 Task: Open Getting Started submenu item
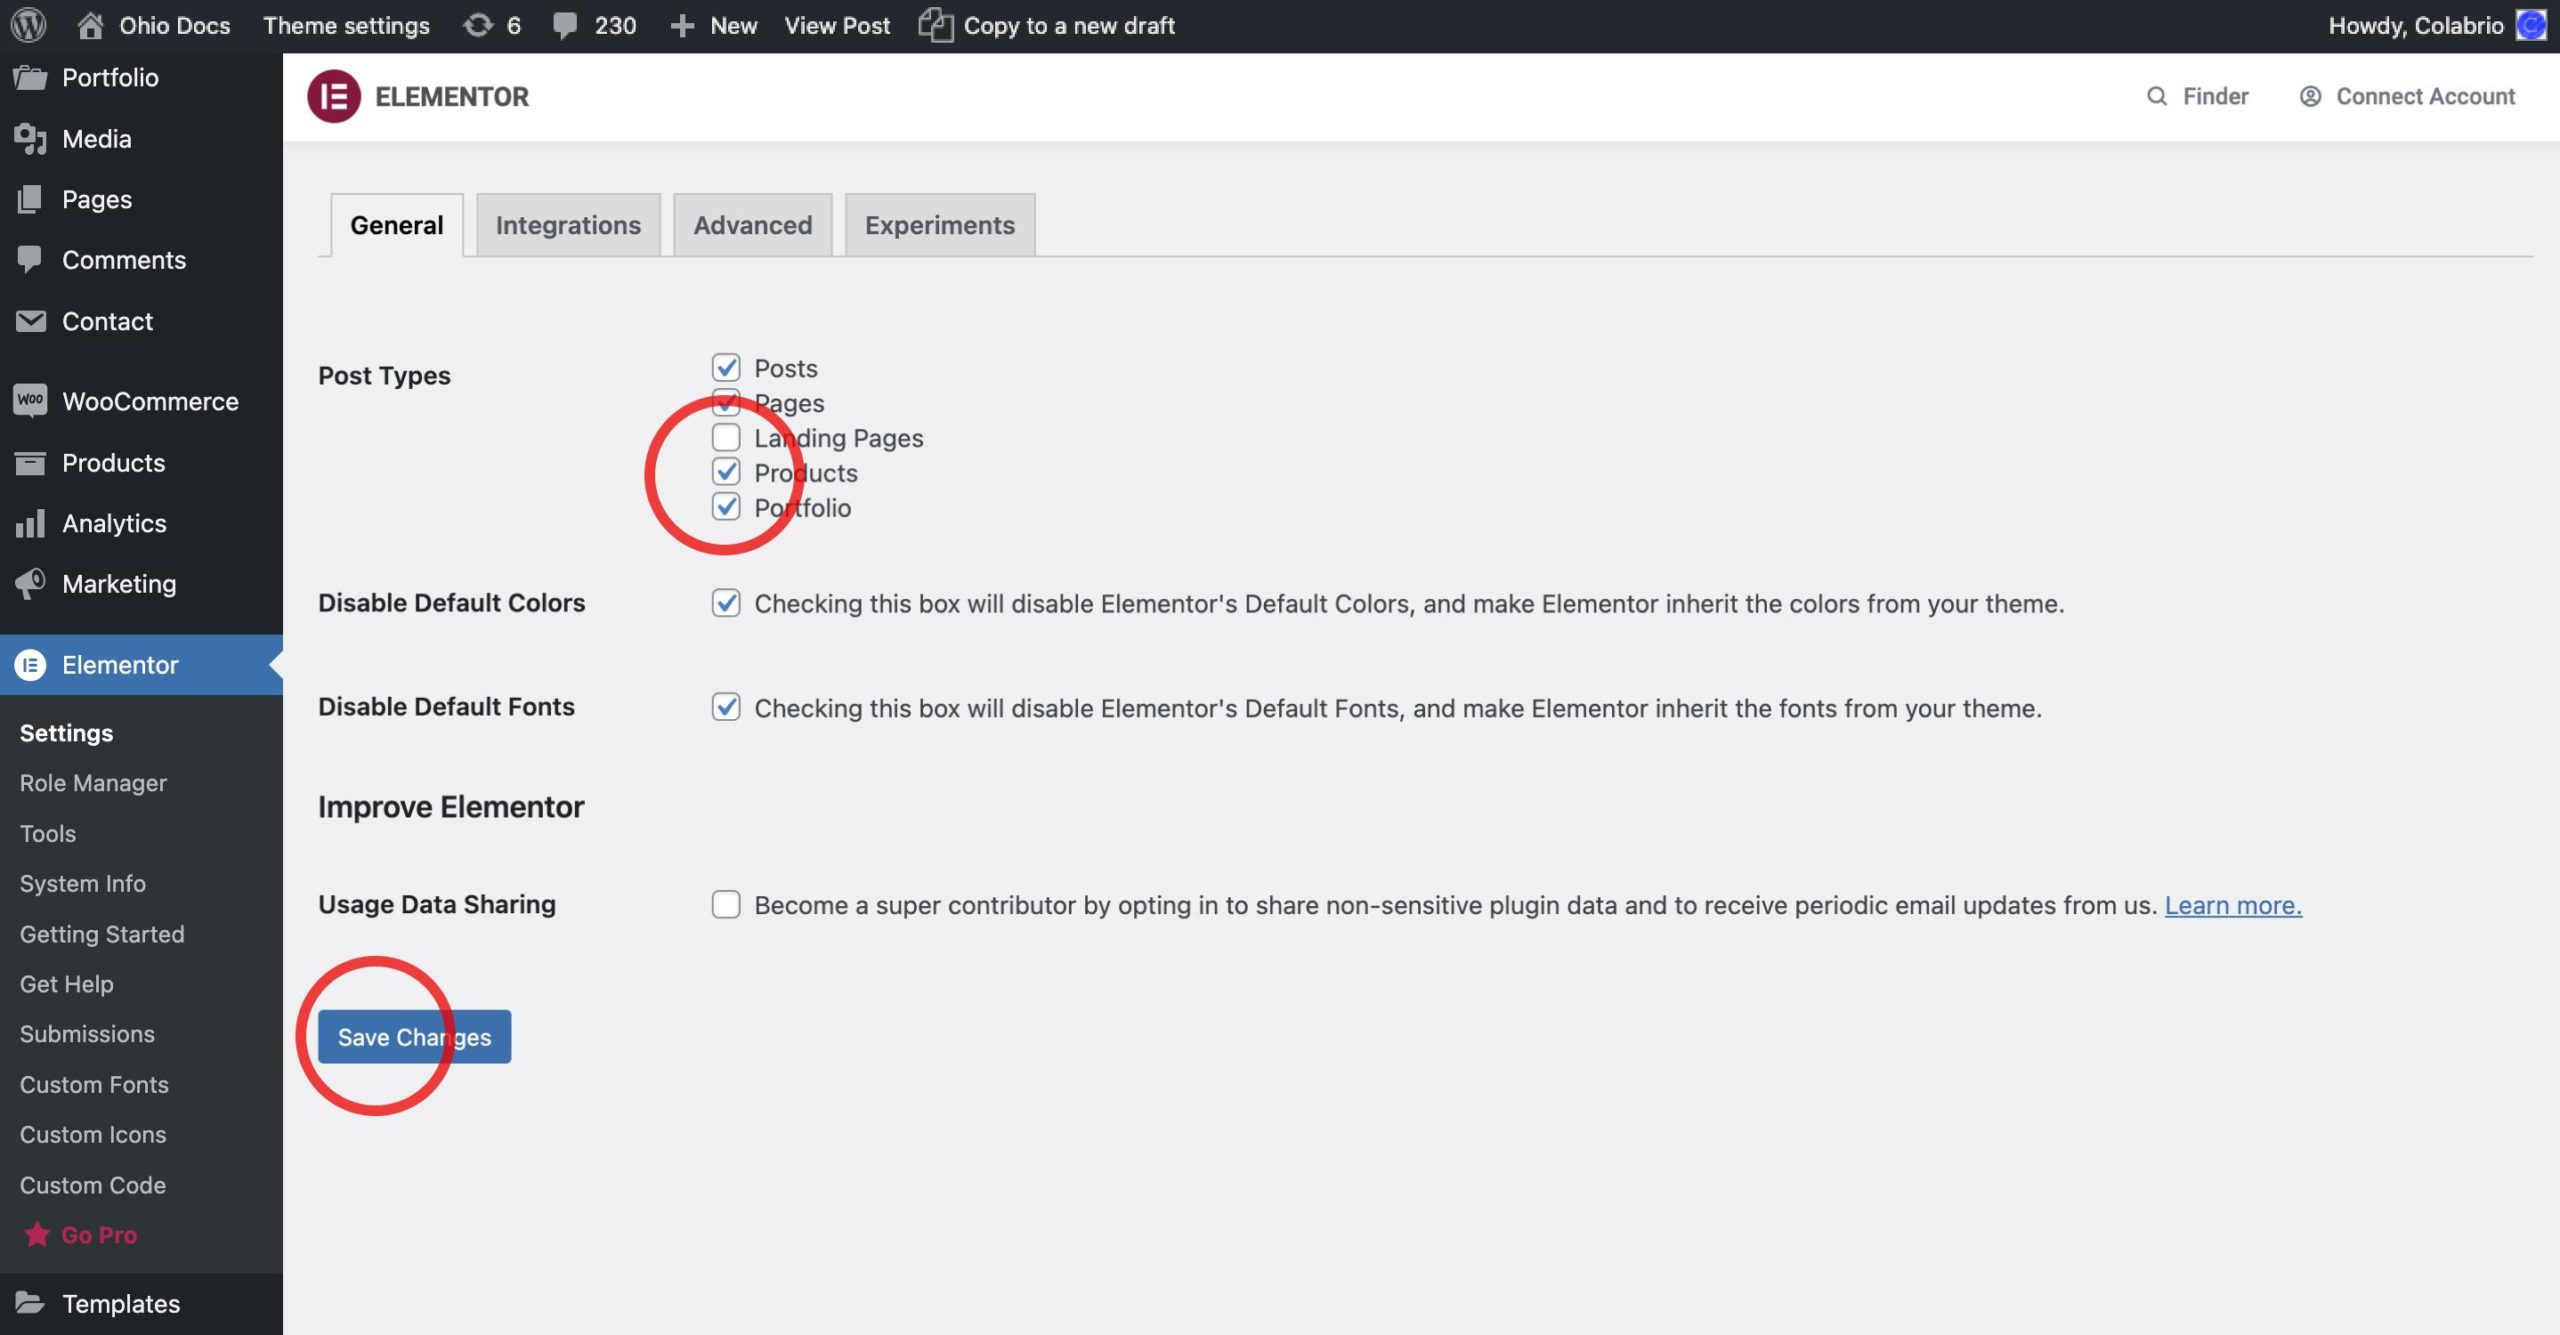tap(102, 934)
